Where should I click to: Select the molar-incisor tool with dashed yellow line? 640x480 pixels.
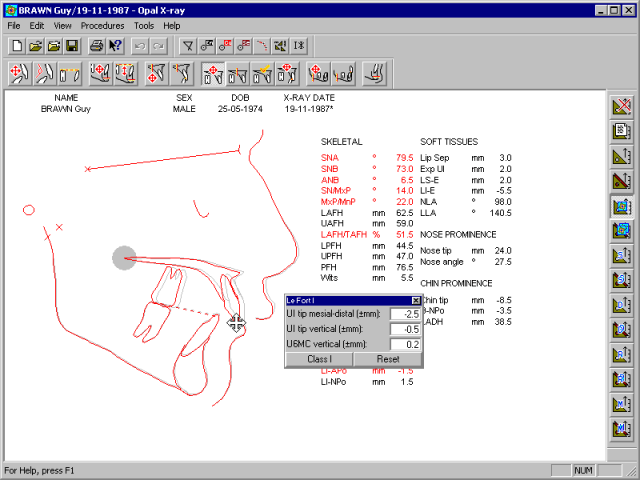point(70,74)
